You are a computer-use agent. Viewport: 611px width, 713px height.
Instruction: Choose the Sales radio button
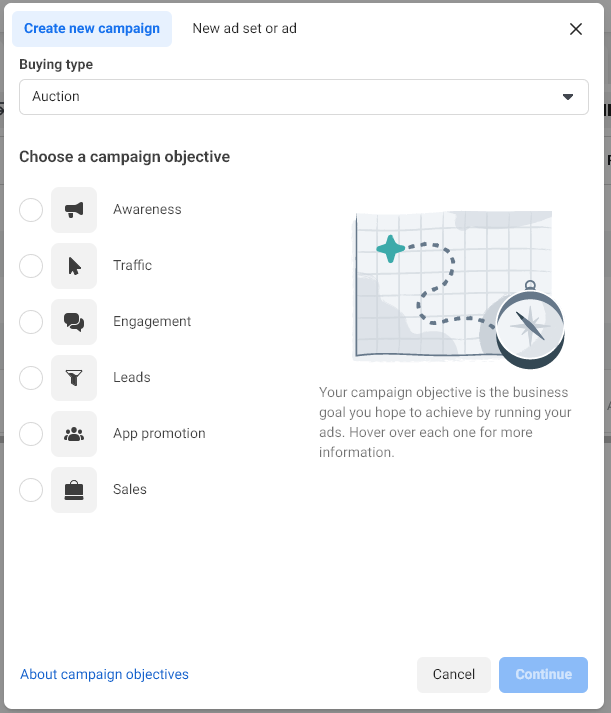pyautogui.click(x=31, y=490)
